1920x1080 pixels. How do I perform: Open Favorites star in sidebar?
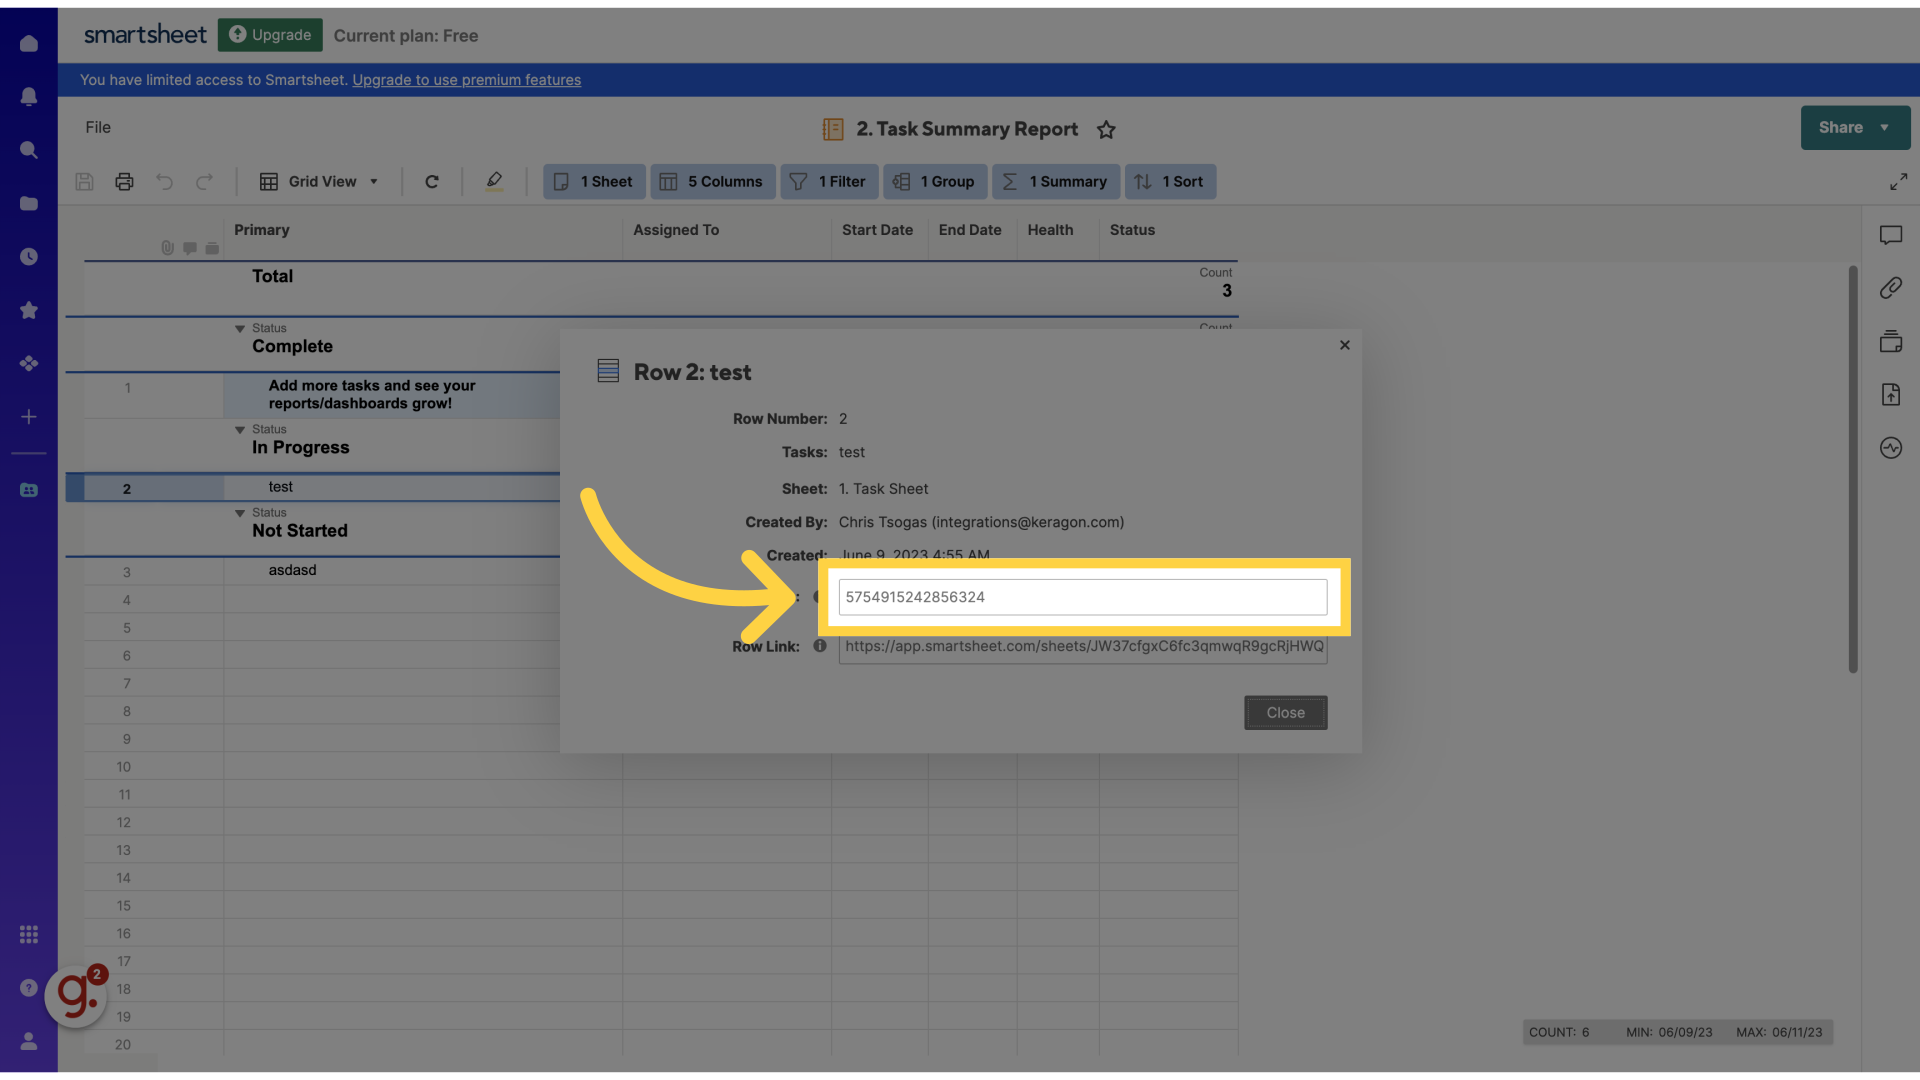click(x=29, y=310)
